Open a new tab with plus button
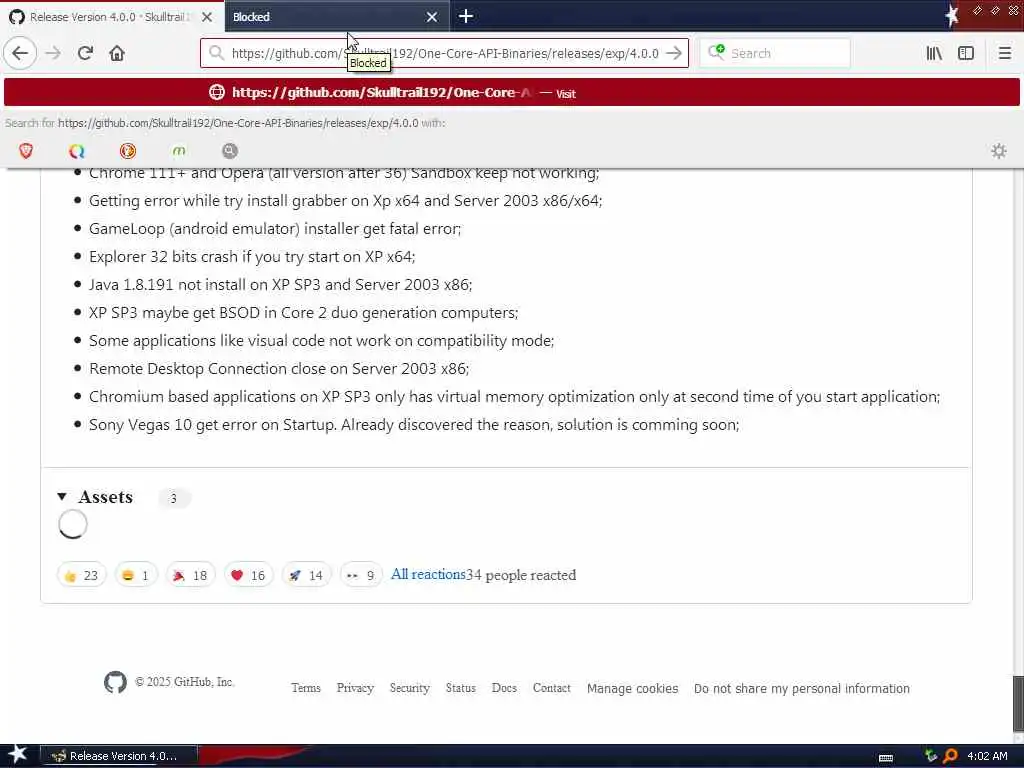 coord(466,16)
